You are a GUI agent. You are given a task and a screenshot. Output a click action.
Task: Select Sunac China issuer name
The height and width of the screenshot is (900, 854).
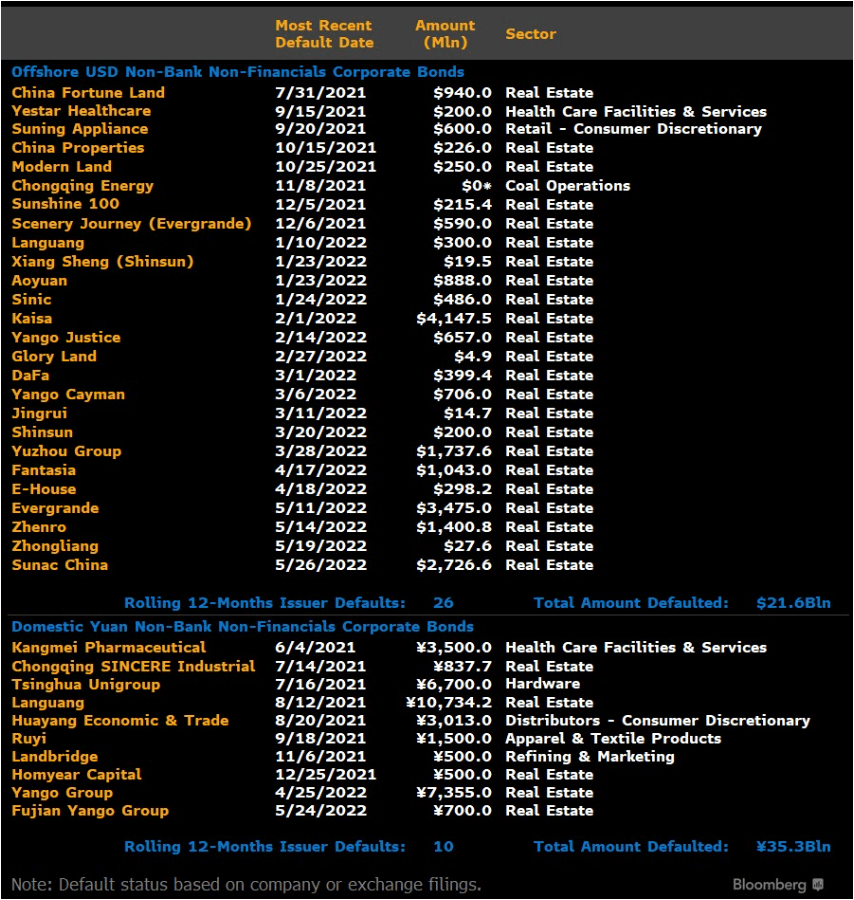coord(60,564)
